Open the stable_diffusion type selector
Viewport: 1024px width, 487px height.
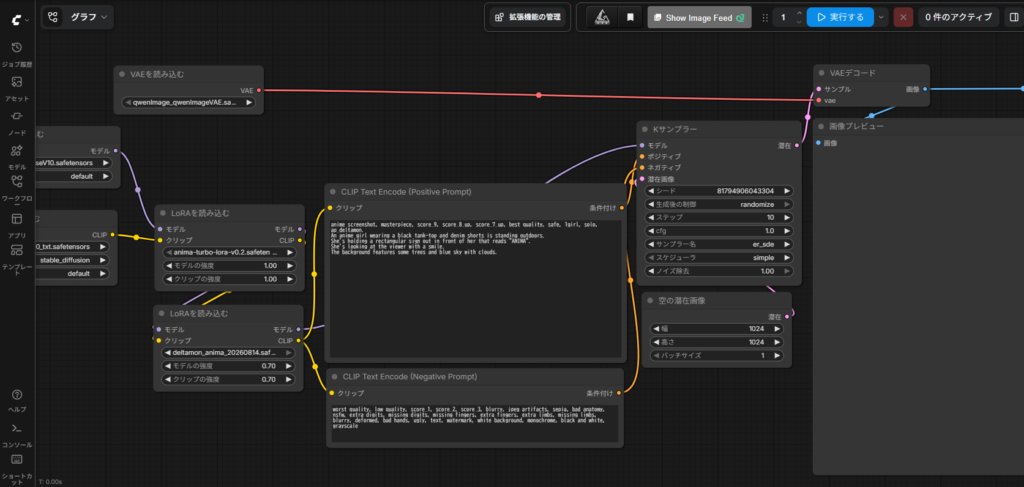[71, 260]
